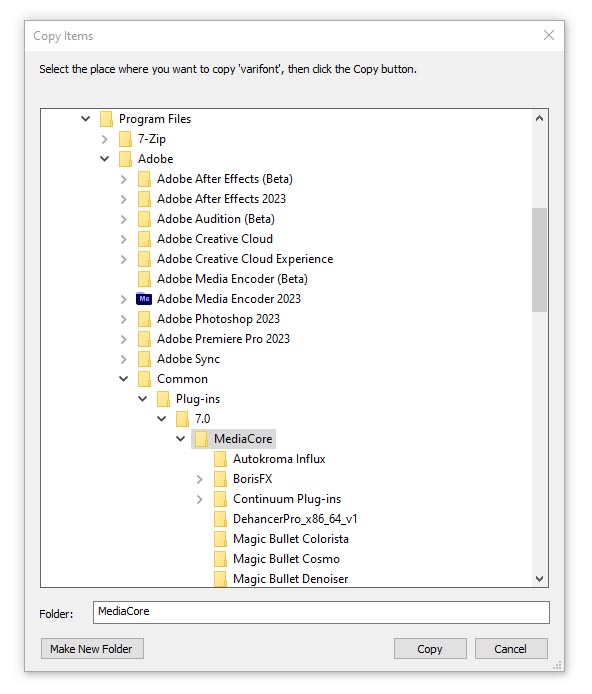Collapse the 7.0 folder node
This screenshot has height=694, width=592.
click(161, 419)
